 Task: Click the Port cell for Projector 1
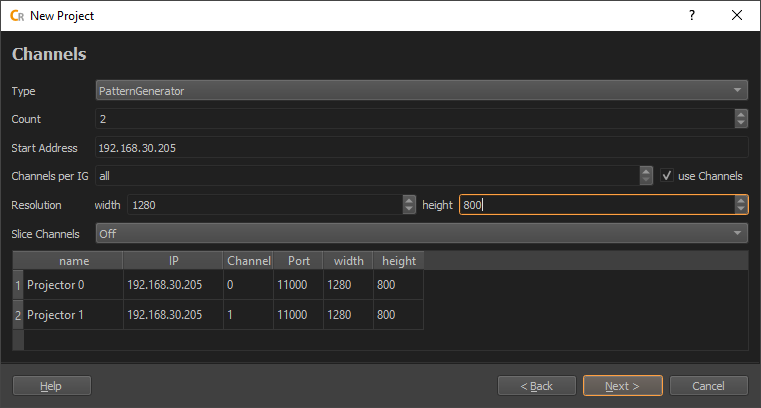click(298, 315)
